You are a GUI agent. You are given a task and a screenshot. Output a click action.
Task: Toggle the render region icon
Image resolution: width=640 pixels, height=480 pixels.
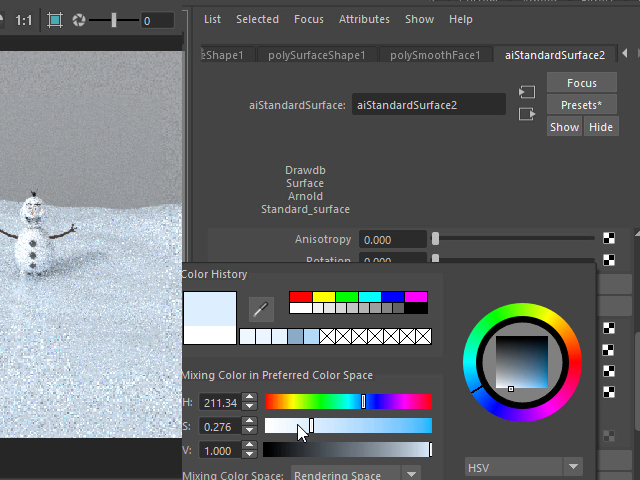pos(55,20)
